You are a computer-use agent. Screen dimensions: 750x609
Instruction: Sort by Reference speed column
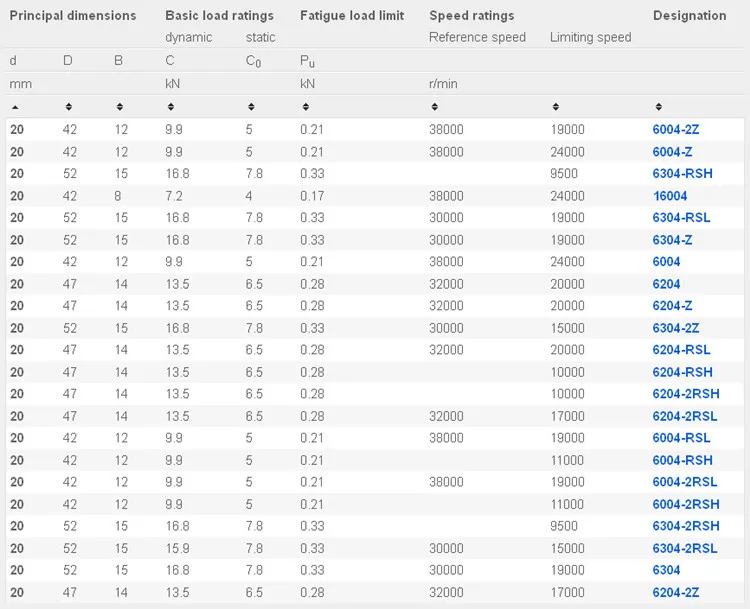(434, 106)
